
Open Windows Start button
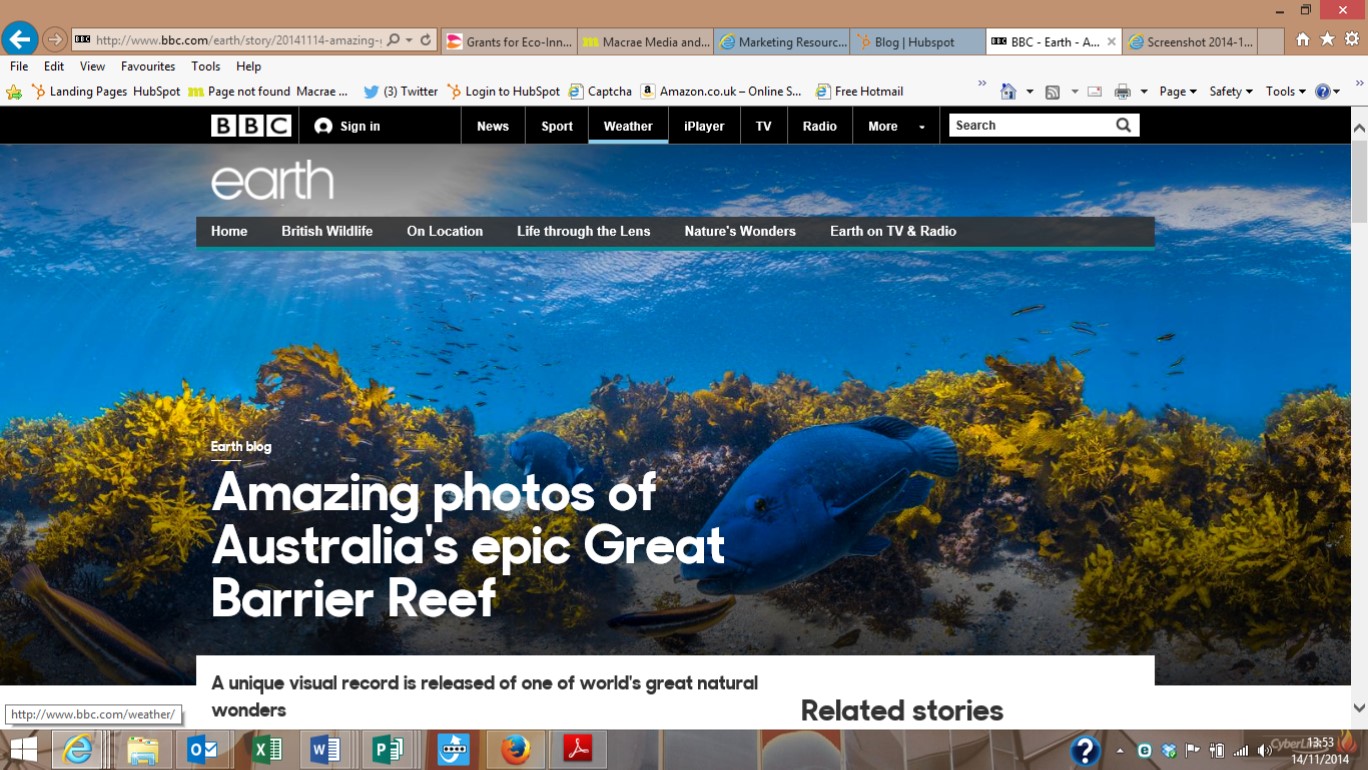(23, 749)
